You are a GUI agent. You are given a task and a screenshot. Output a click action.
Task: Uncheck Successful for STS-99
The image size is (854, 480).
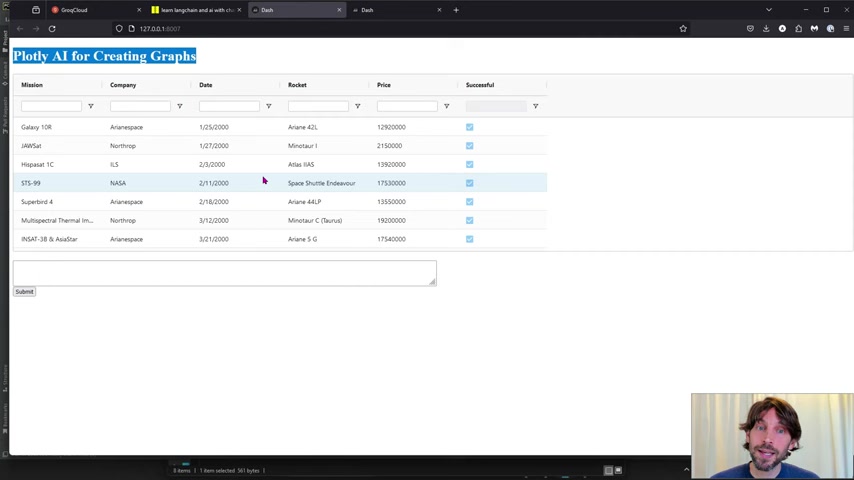click(x=469, y=183)
